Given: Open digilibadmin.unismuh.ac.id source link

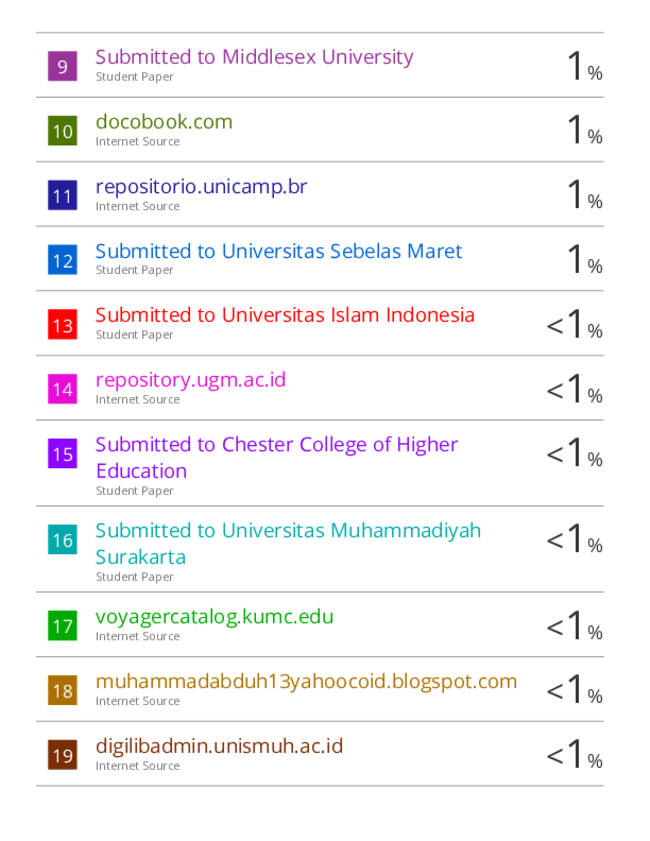Looking at the screenshot, I should (x=219, y=746).
